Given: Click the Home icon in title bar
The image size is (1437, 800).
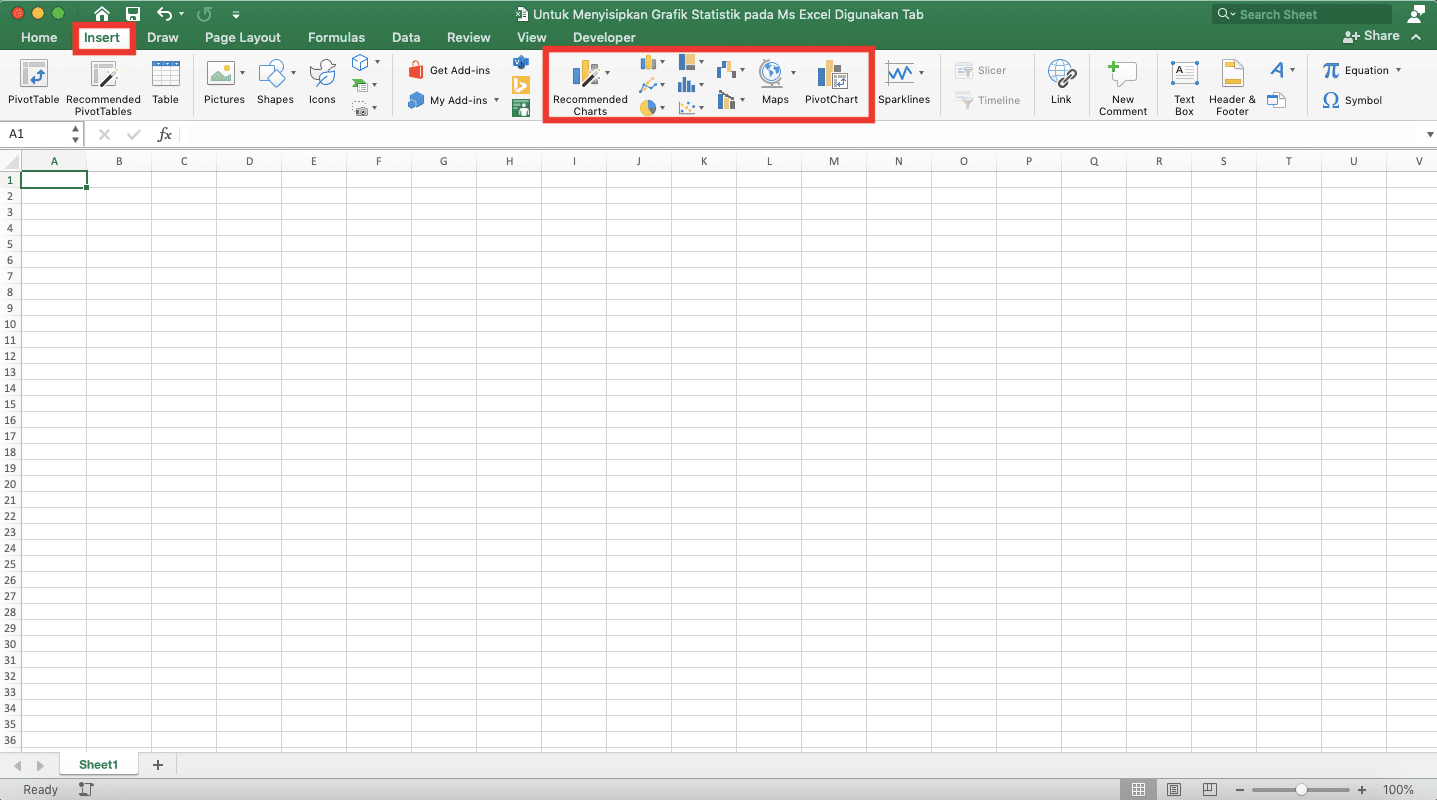Looking at the screenshot, I should [x=102, y=14].
